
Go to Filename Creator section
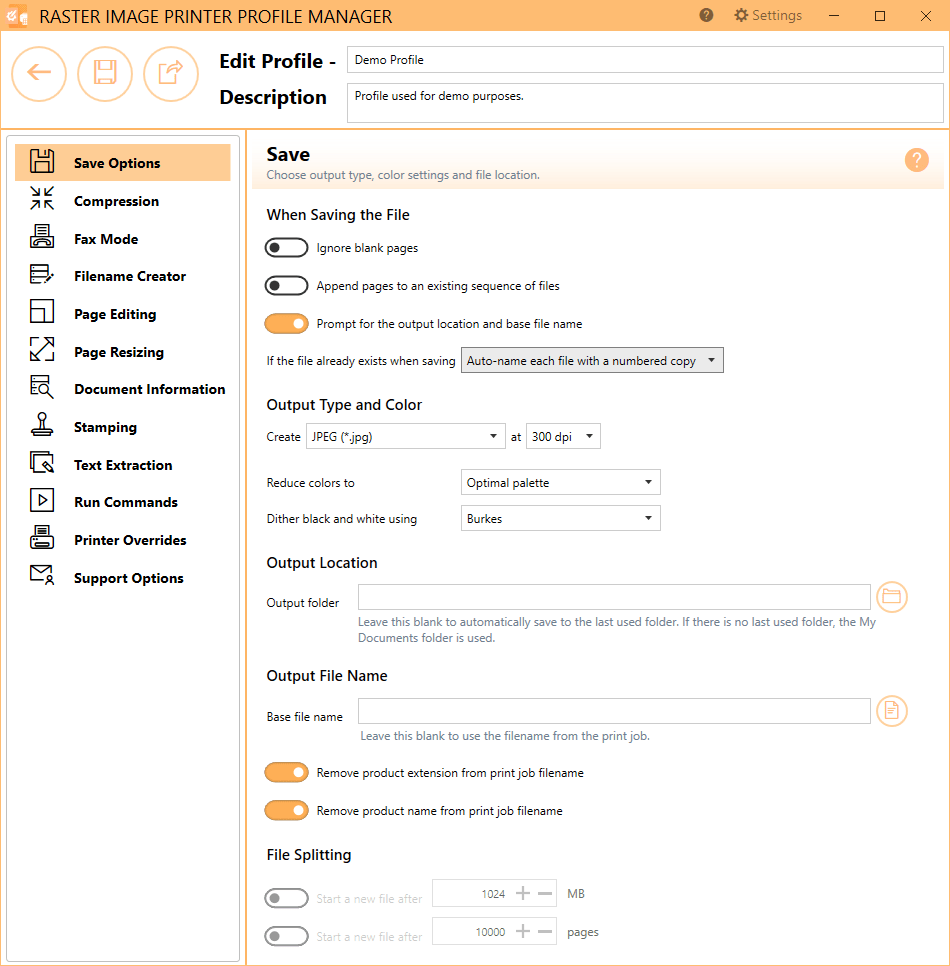coord(129,276)
